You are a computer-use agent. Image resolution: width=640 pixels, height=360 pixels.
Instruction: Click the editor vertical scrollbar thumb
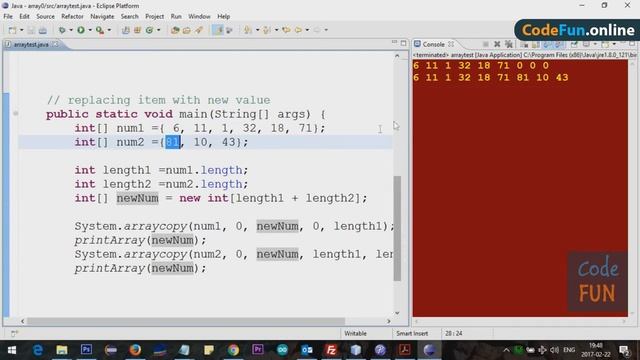397,229
